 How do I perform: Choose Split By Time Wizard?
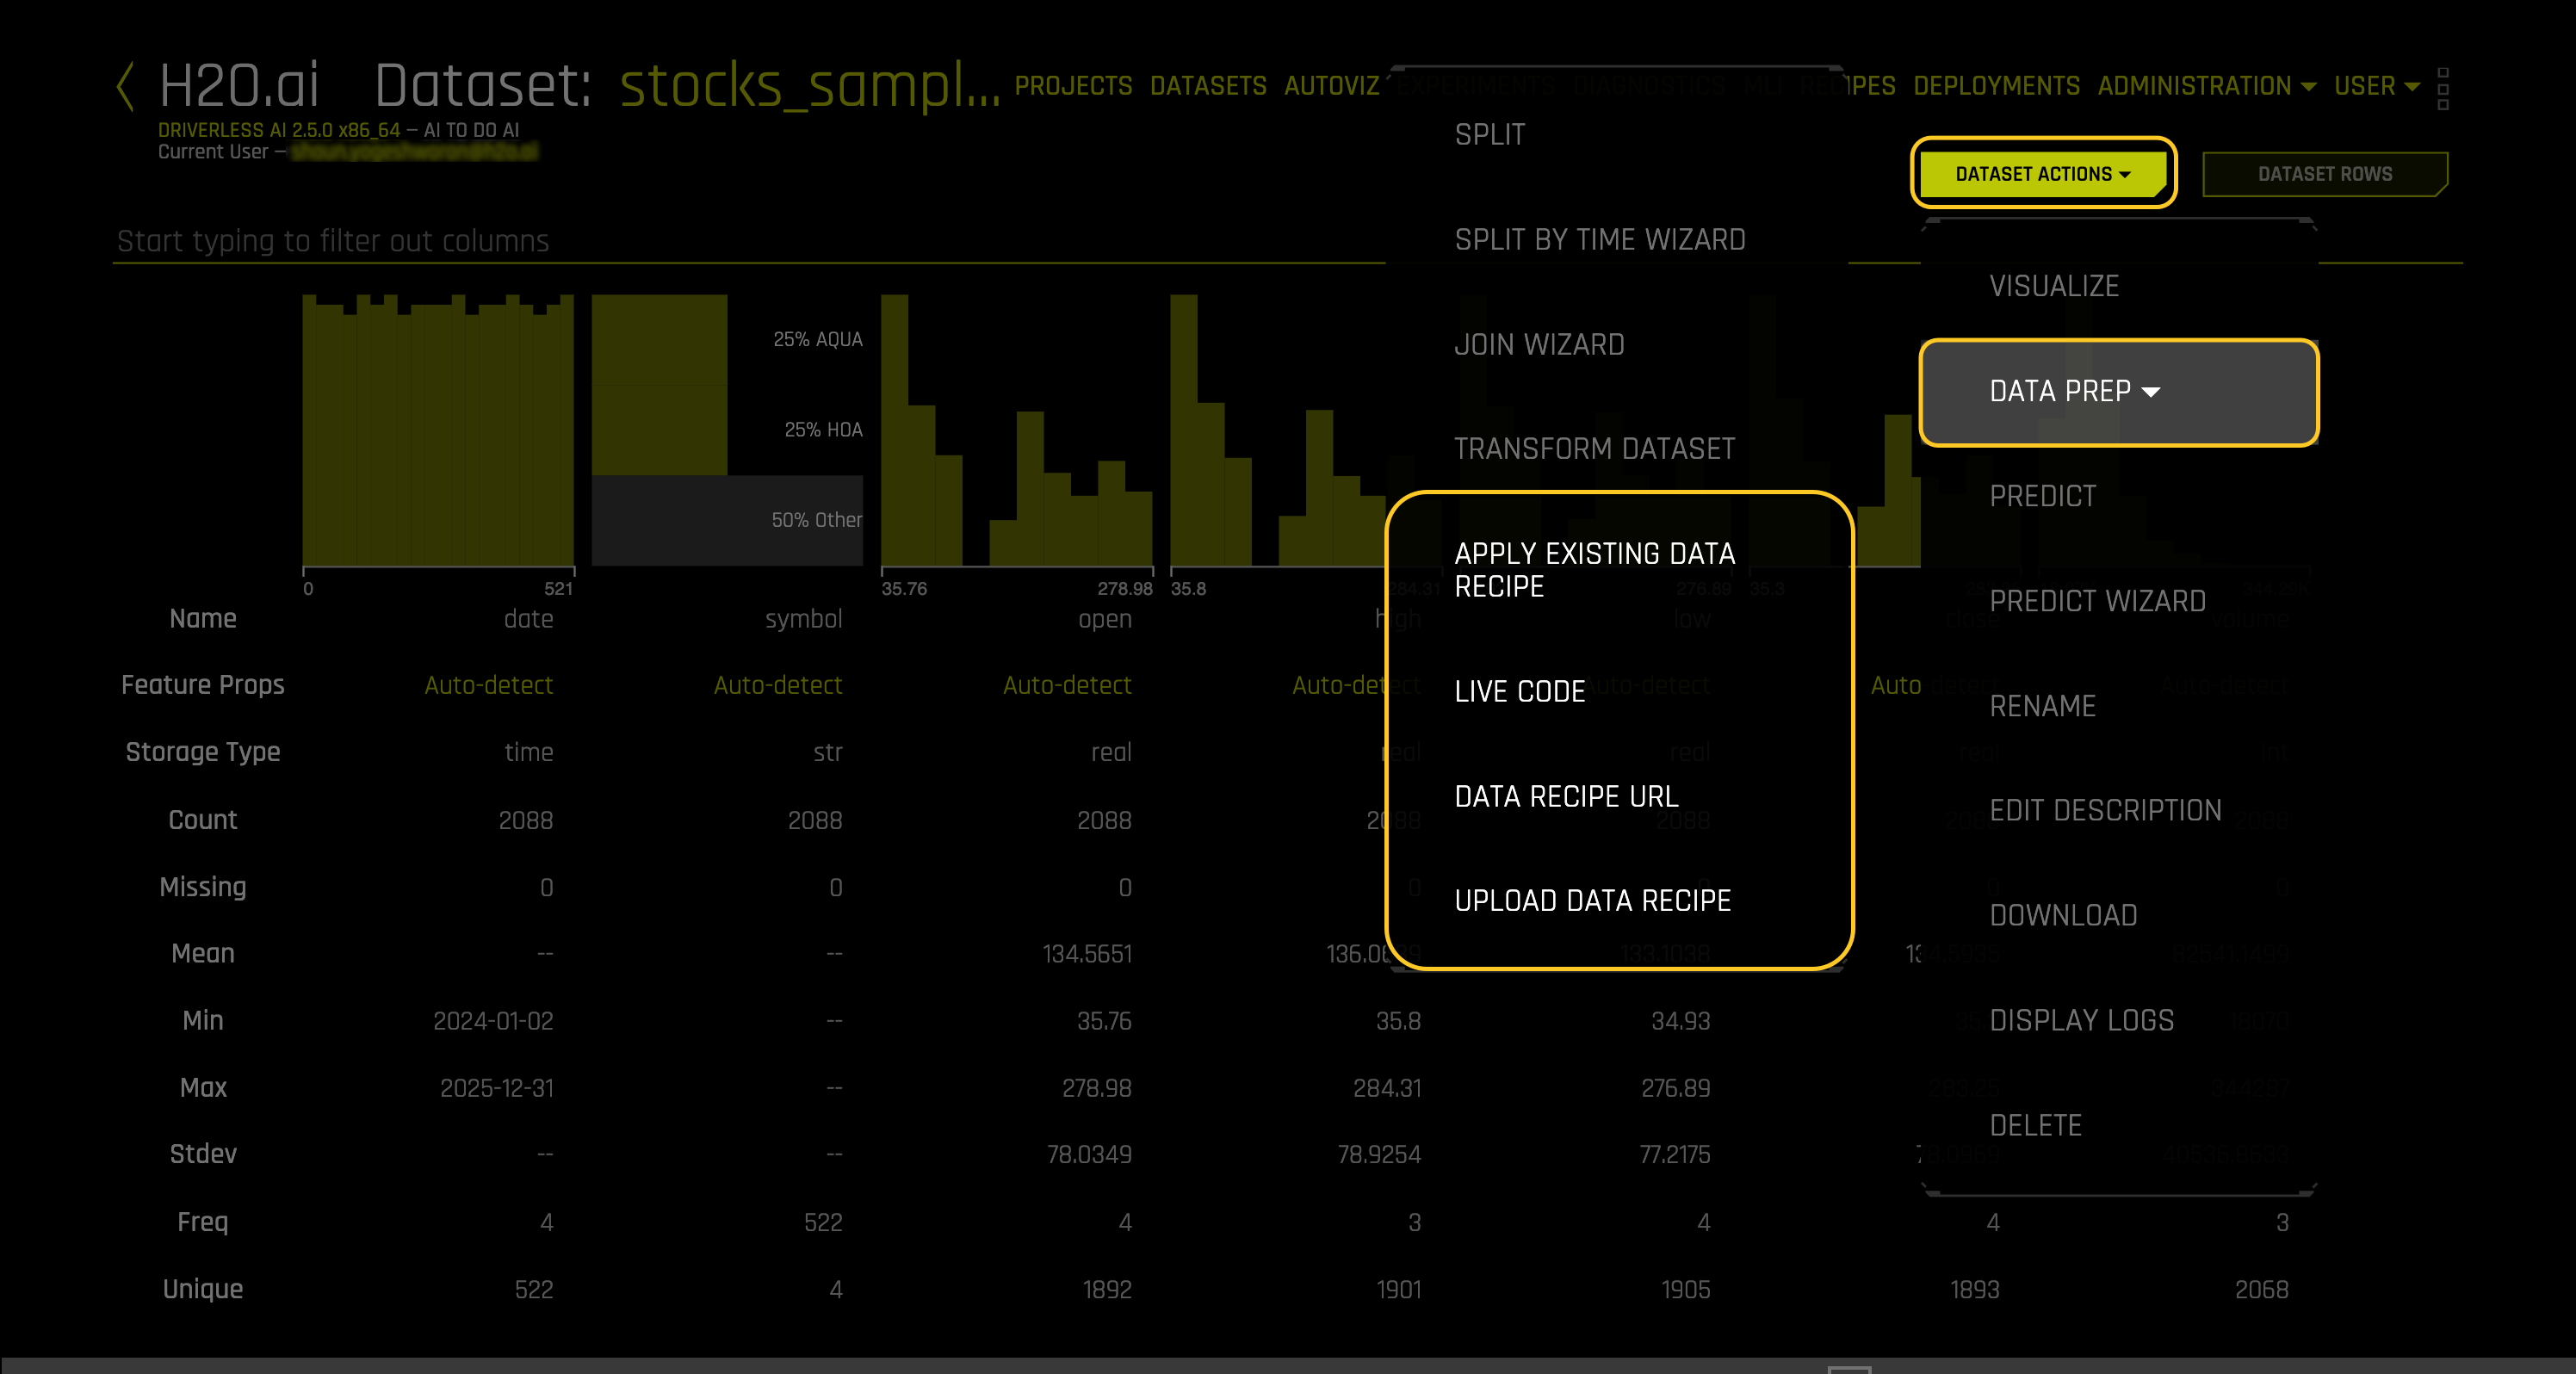(1599, 240)
